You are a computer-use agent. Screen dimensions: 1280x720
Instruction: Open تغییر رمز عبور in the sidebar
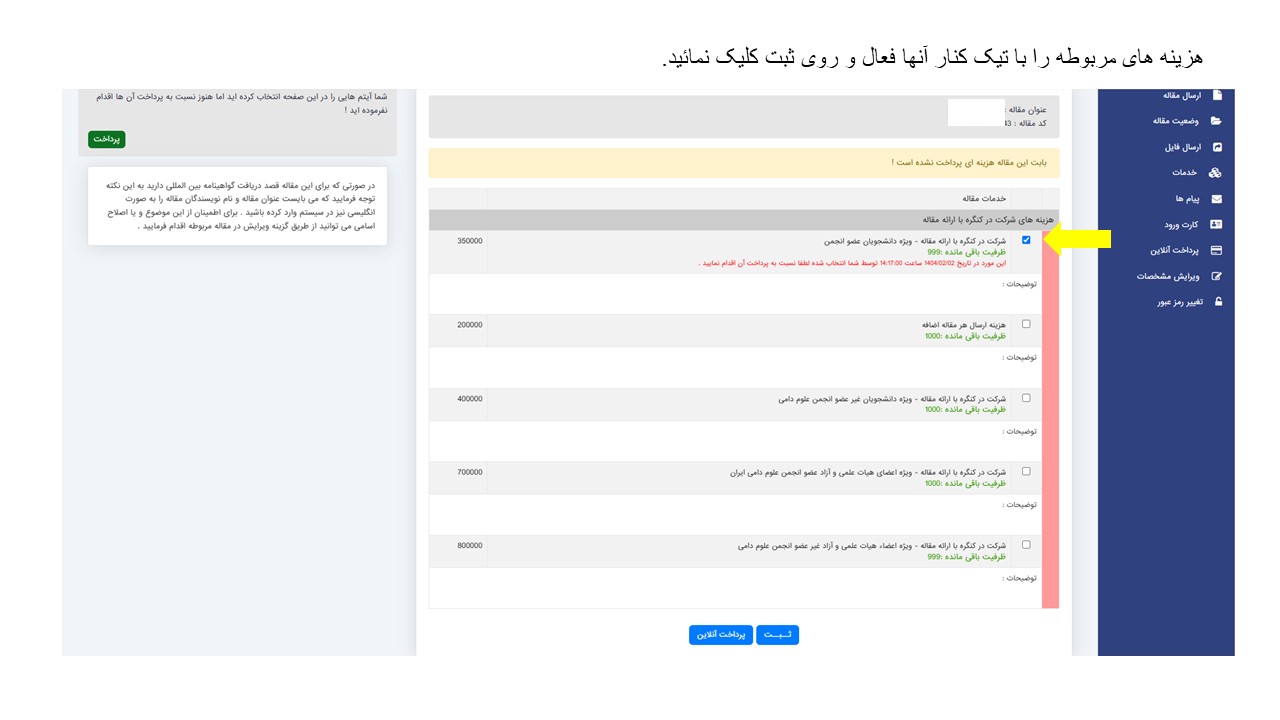1187,301
